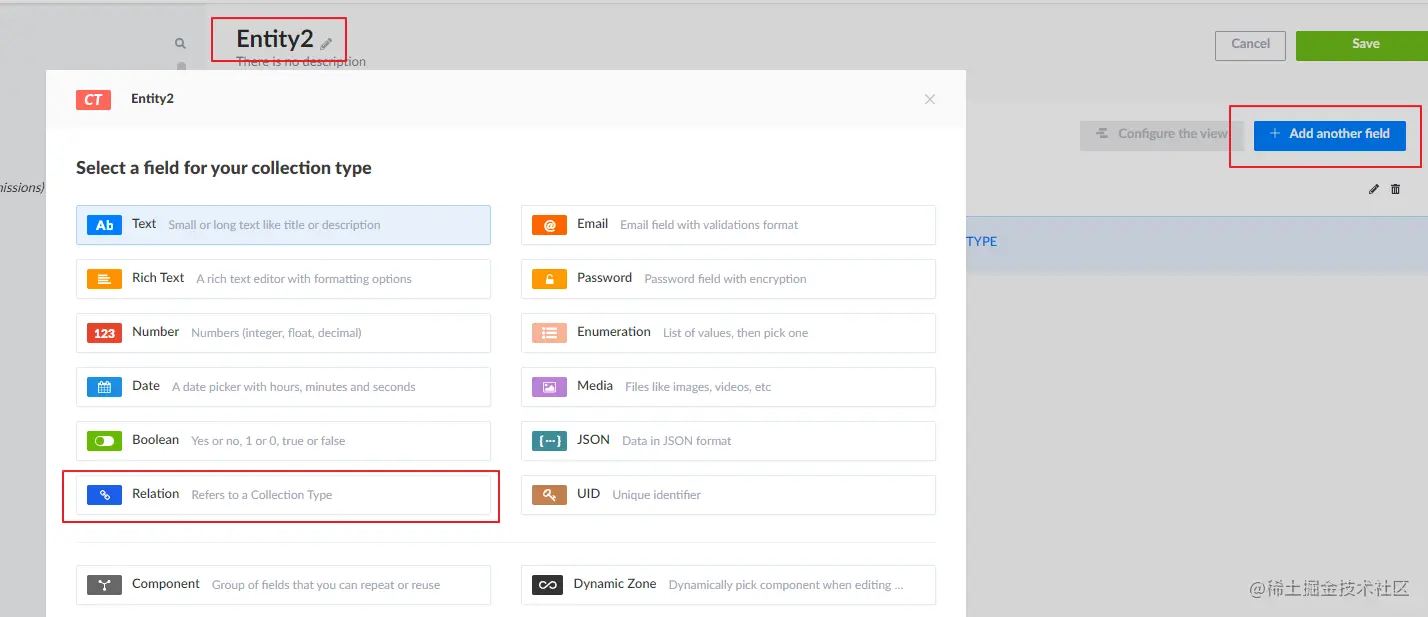Edit the field using pencil icon
Screen dimensions: 1428x617
(x=1374, y=189)
